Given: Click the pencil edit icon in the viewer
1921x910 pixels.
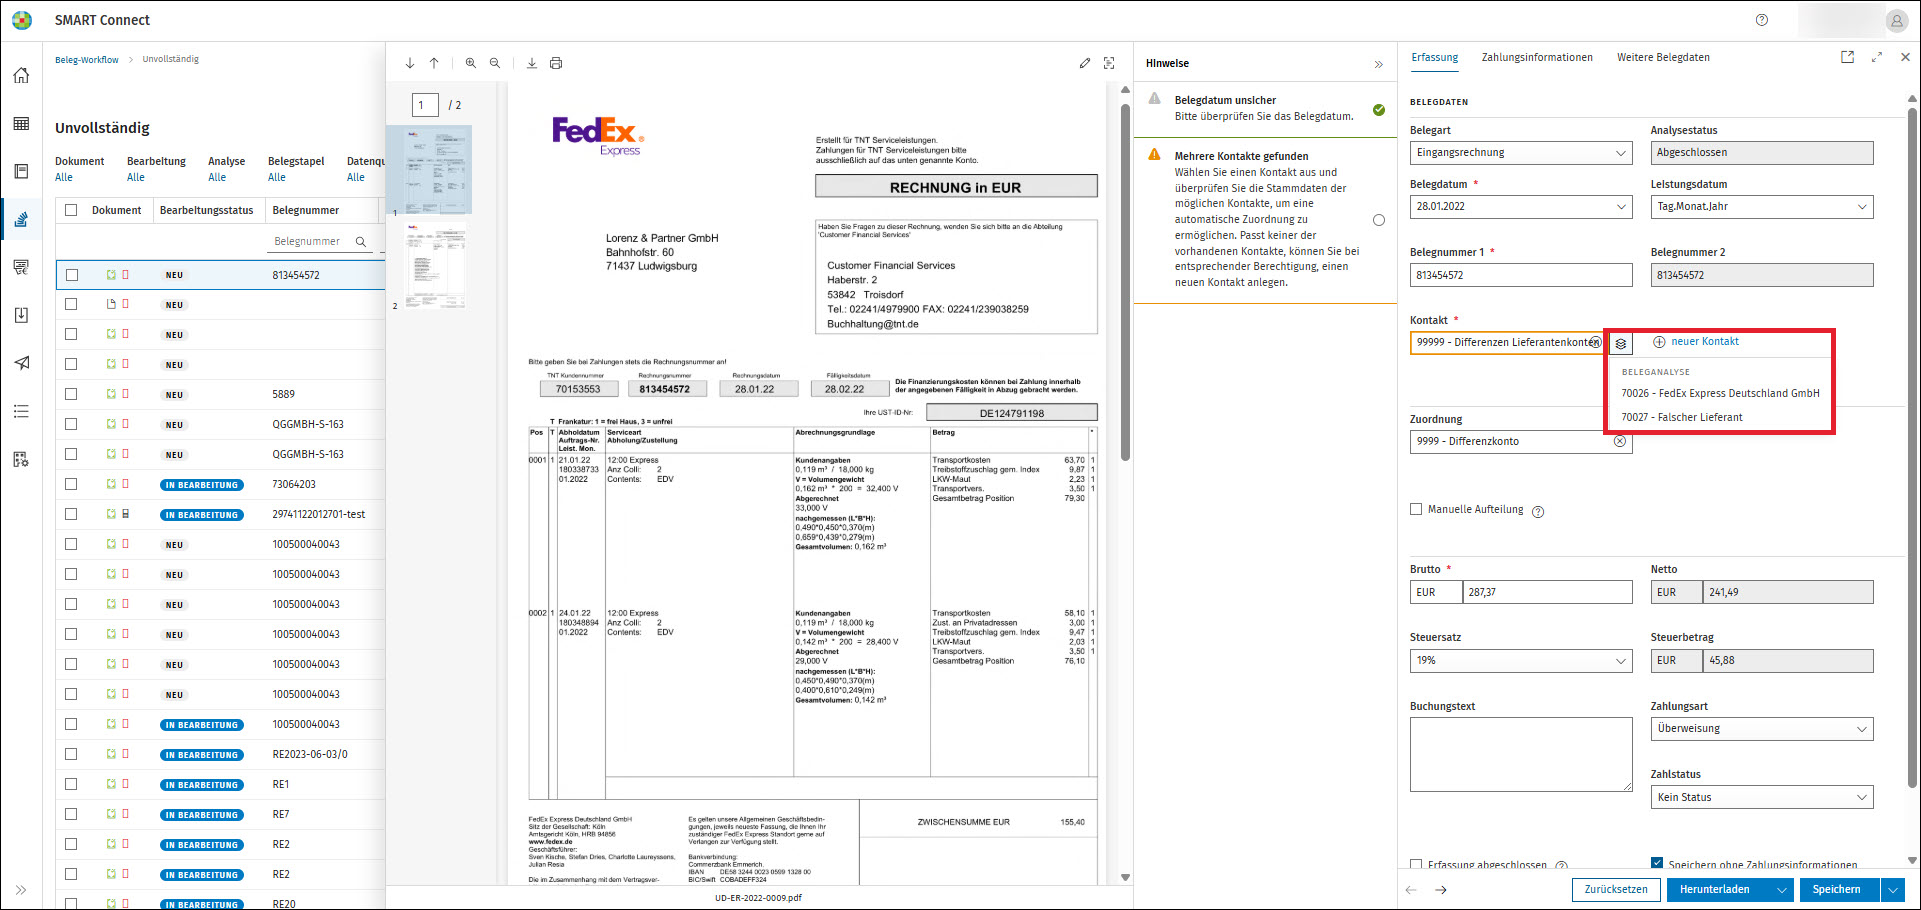Looking at the screenshot, I should click(x=1085, y=63).
